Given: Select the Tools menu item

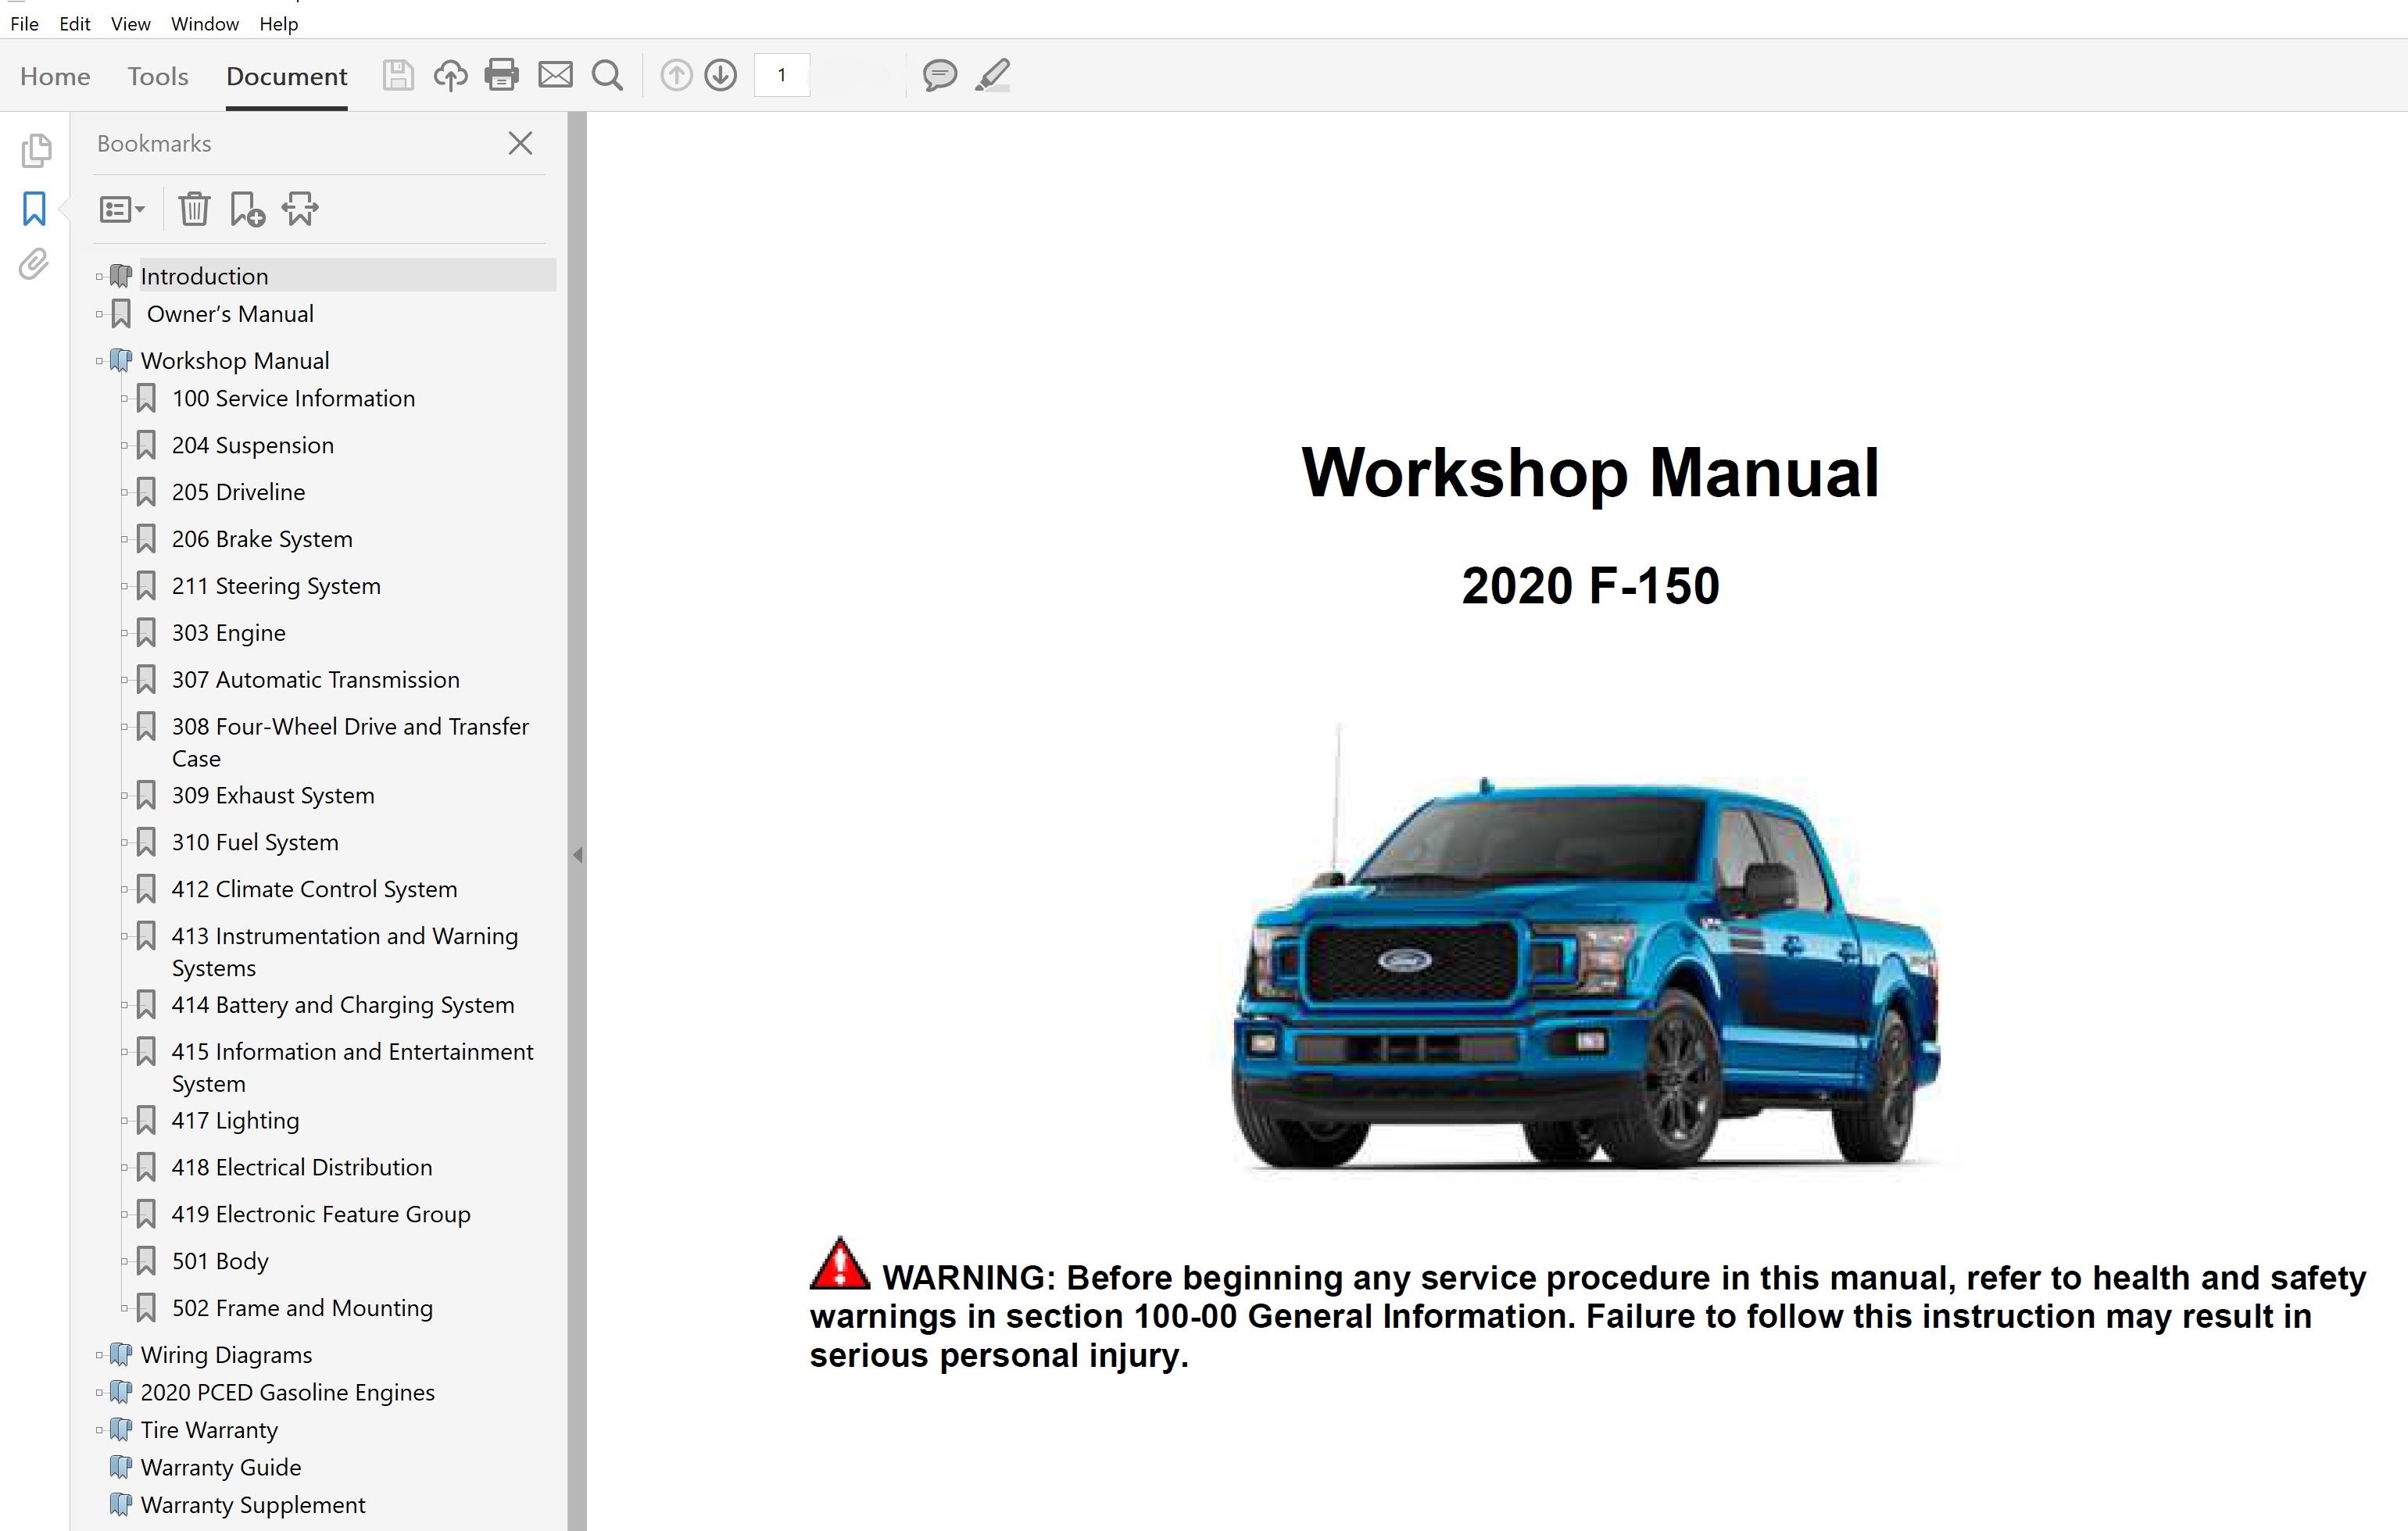Looking at the screenshot, I should point(156,73).
